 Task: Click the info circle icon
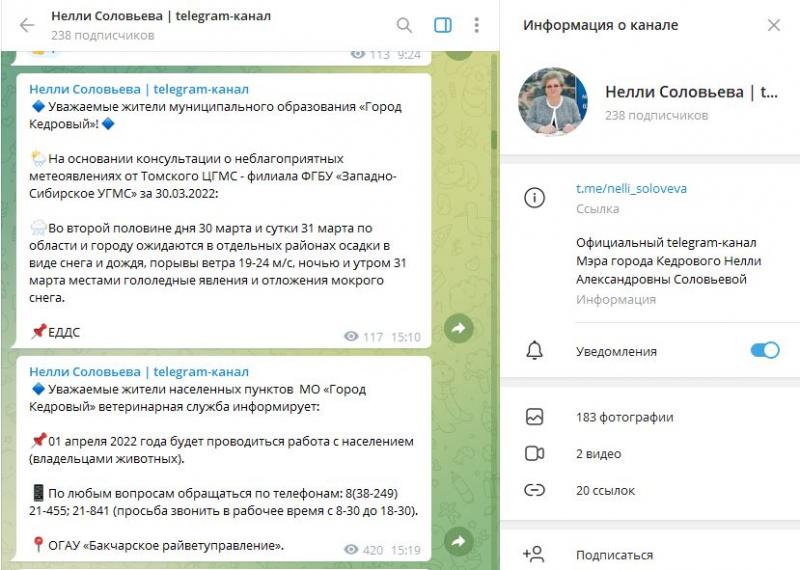tap(534, 197)
